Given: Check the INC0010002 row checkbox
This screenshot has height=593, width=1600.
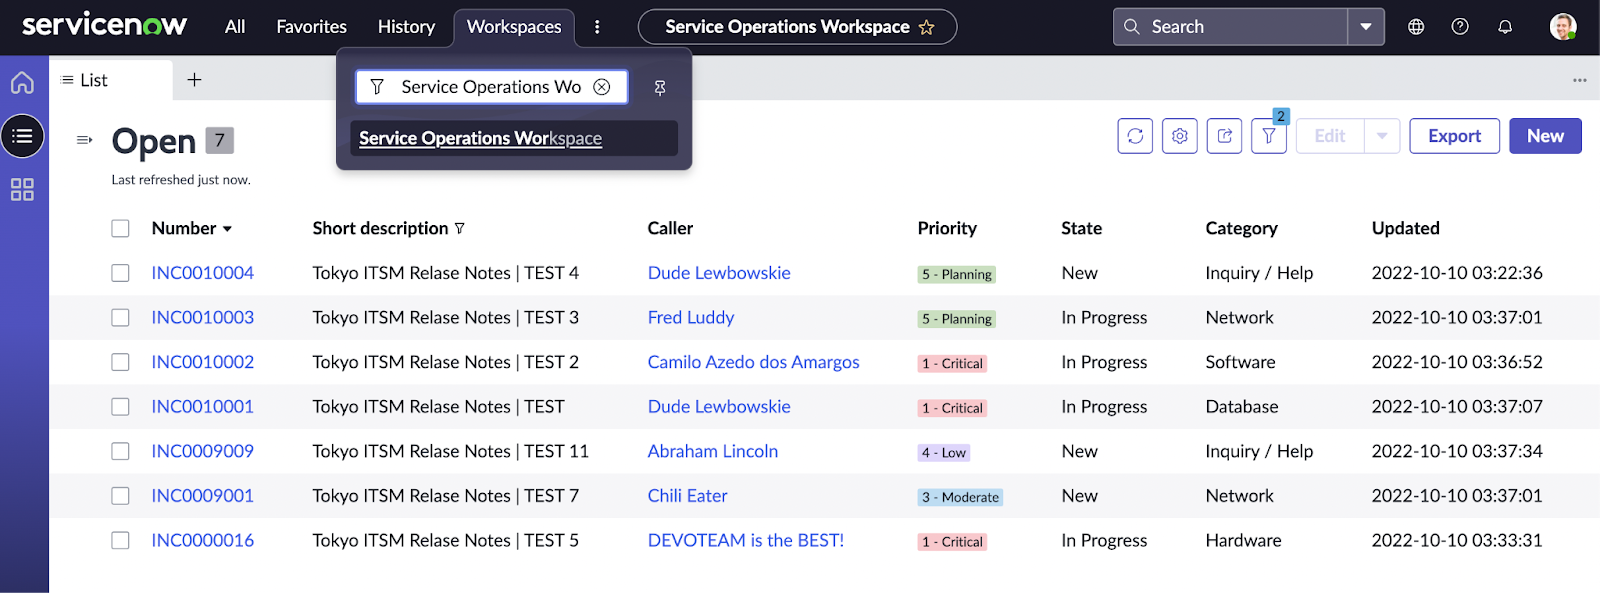Looking at the screenshot, I should click(120, 362).
